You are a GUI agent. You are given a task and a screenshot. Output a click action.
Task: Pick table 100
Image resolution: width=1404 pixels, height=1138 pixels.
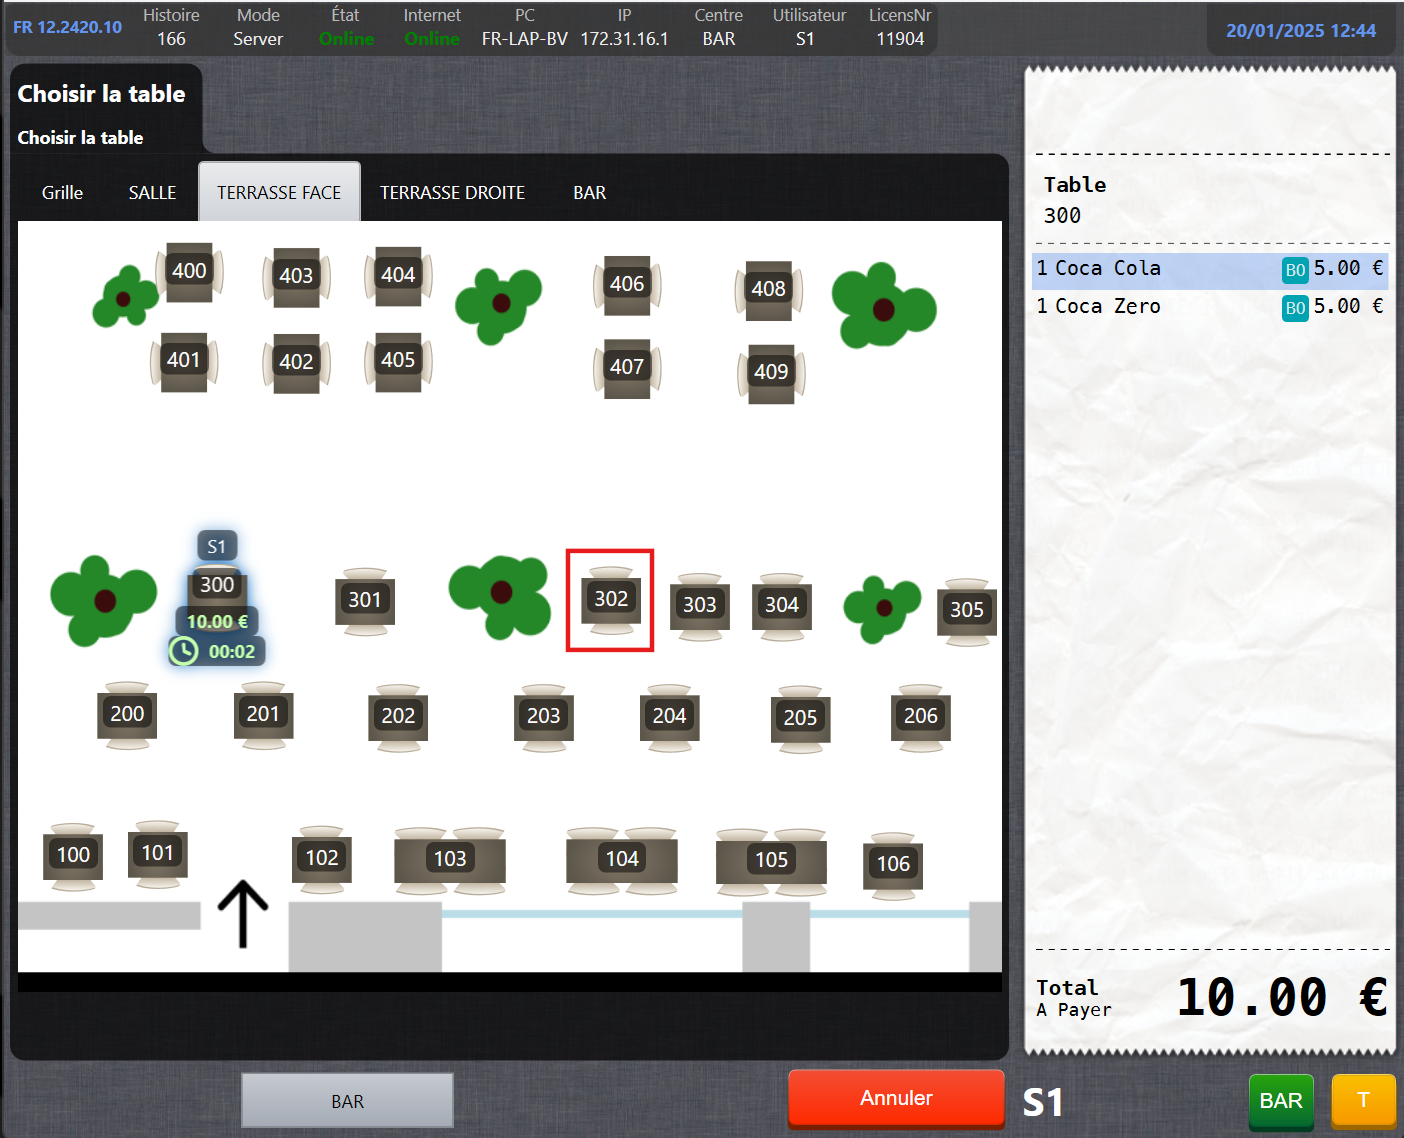click(x=73, y=855)
